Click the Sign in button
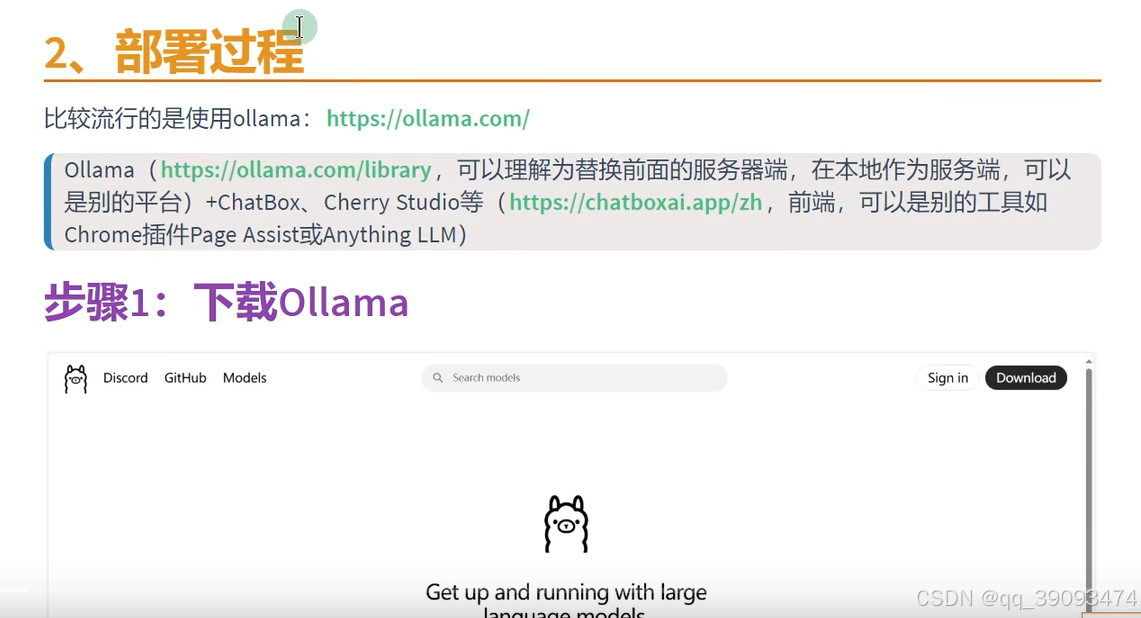 pyautogui.click(x=947, y=378)
